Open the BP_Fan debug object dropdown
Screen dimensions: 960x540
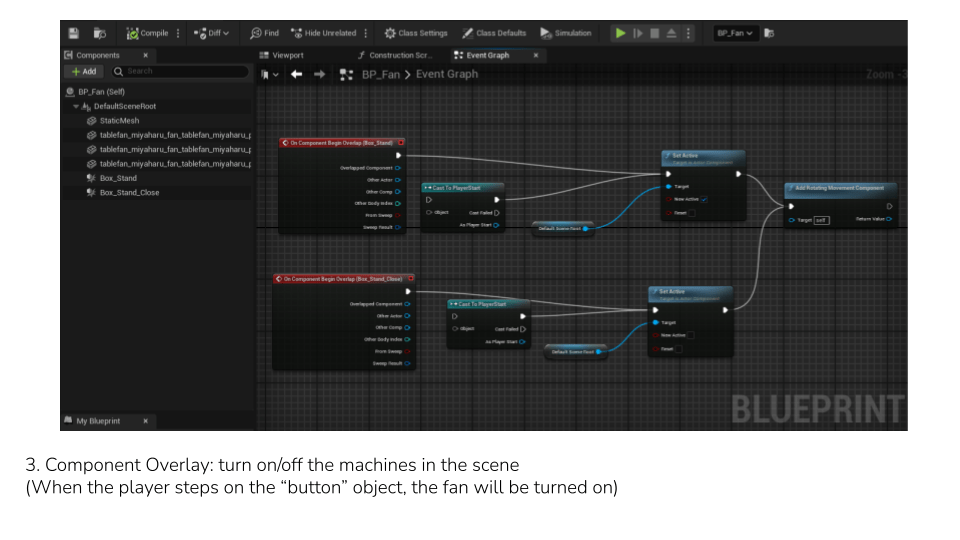pos(736,33)
